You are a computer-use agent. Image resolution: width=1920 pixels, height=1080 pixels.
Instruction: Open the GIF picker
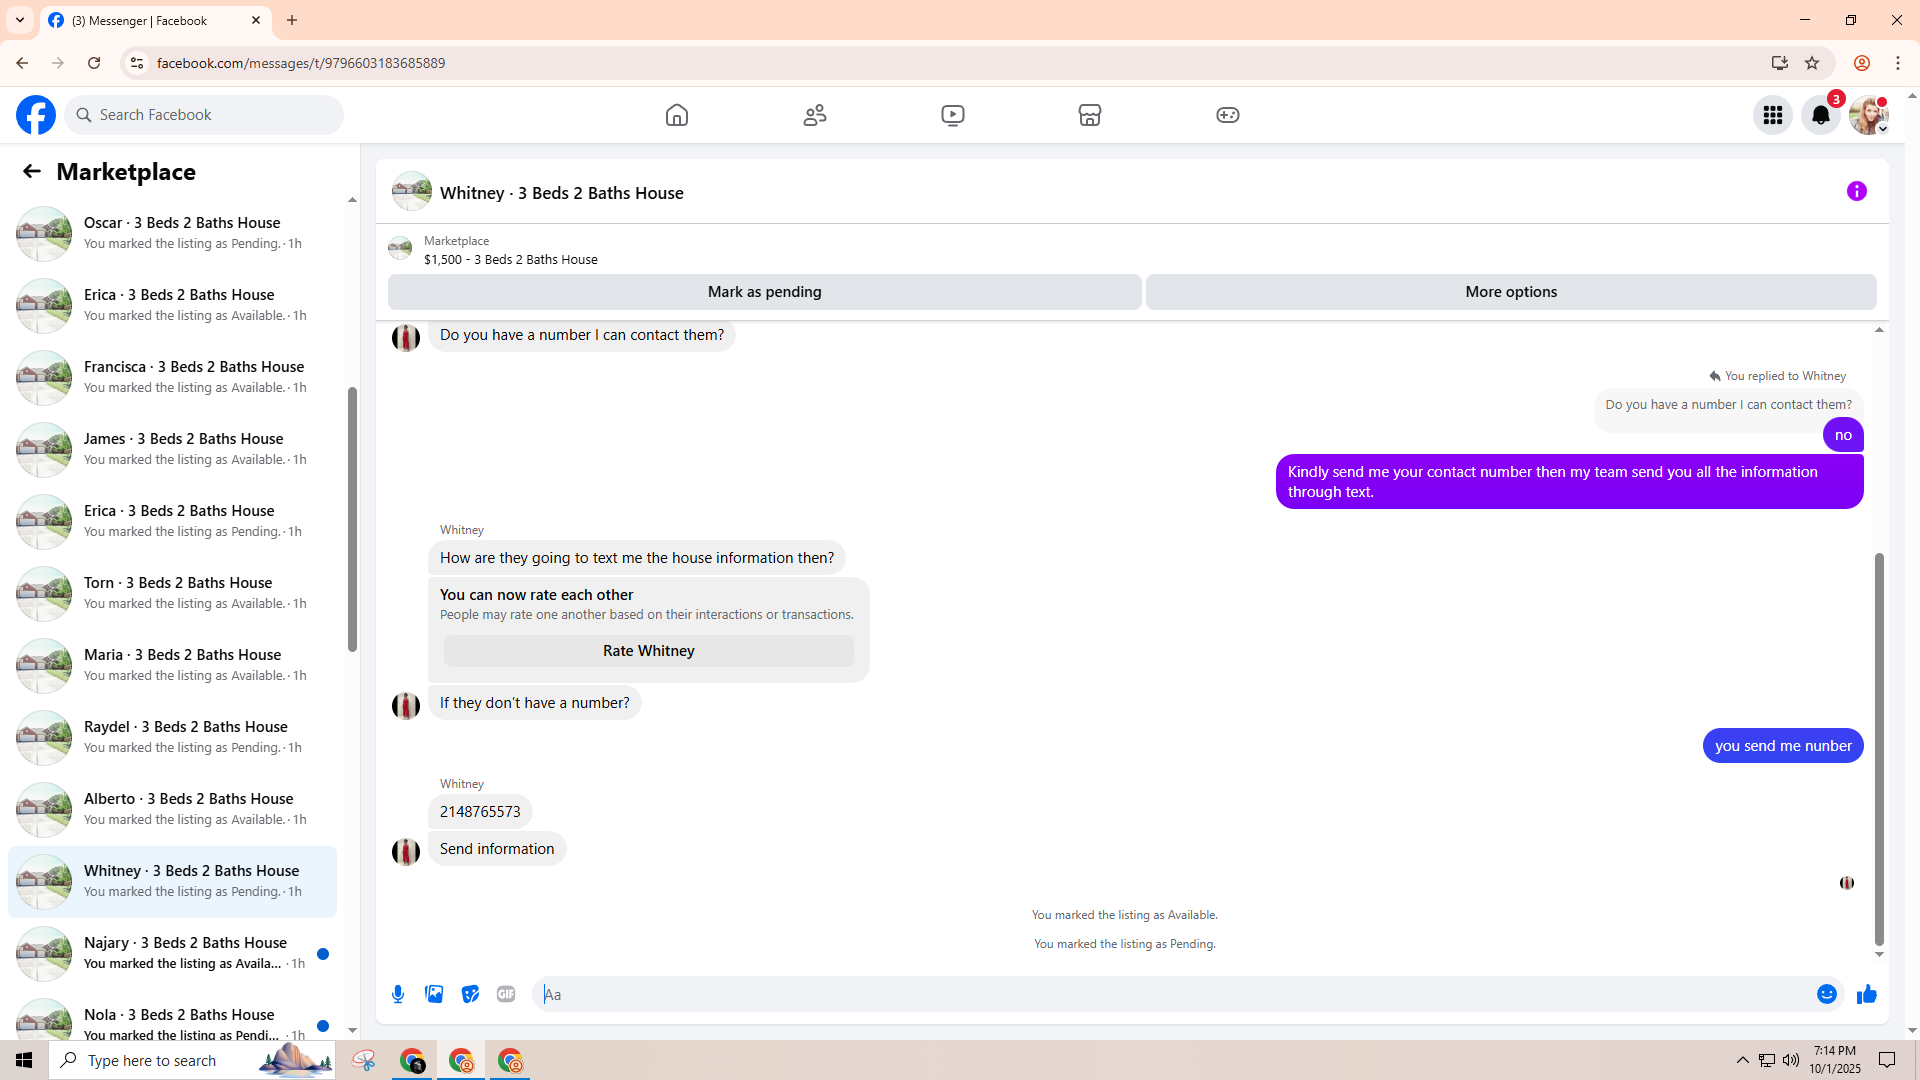point(506,994)
